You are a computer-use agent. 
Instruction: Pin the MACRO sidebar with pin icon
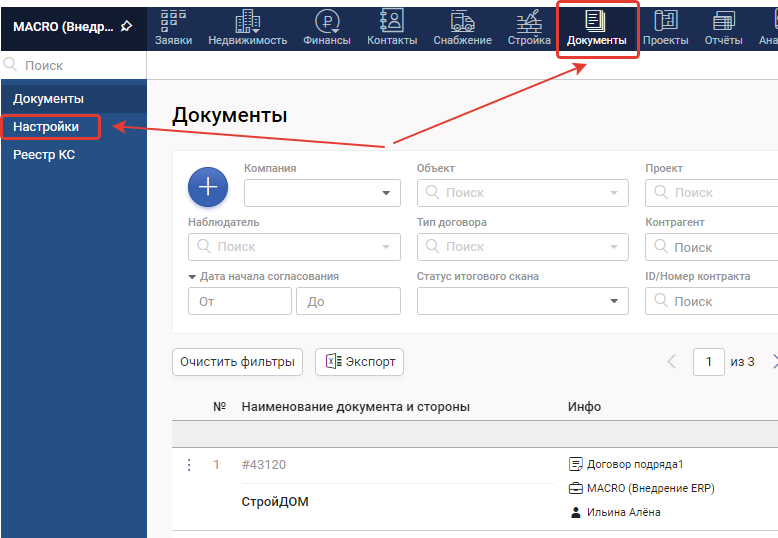126,27
